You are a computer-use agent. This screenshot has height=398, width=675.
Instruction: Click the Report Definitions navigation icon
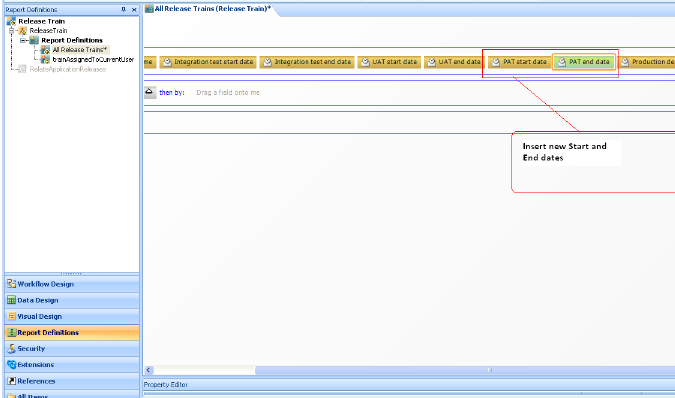[12, 333]
